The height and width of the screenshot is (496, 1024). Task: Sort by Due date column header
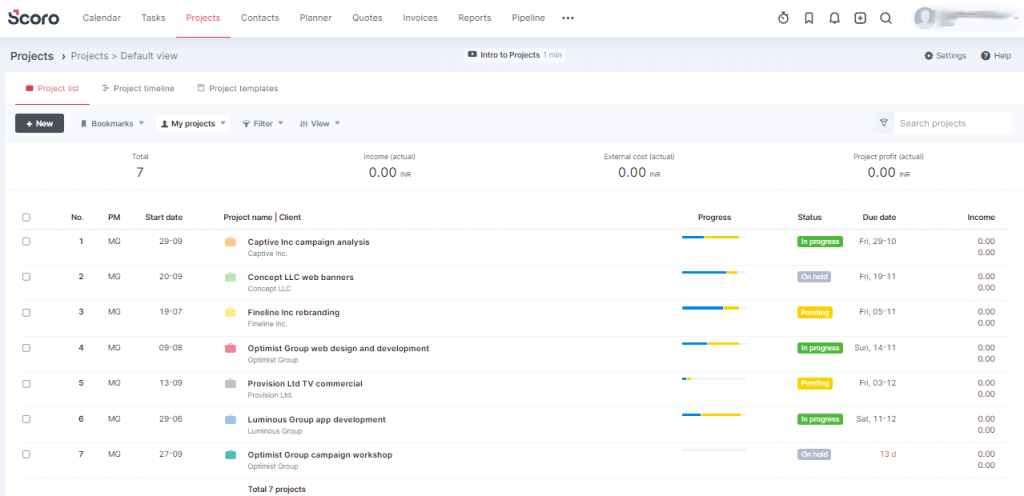pos(879,217)
